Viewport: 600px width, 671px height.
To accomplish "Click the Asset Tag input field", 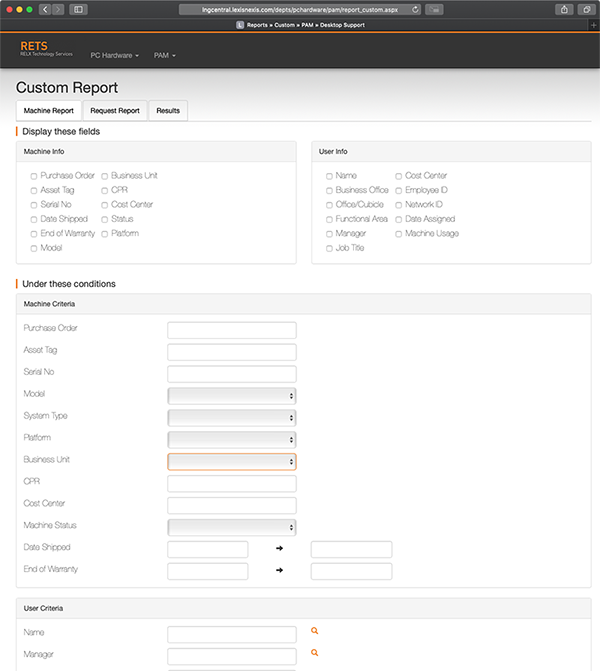I will click(x=232, y=352).
